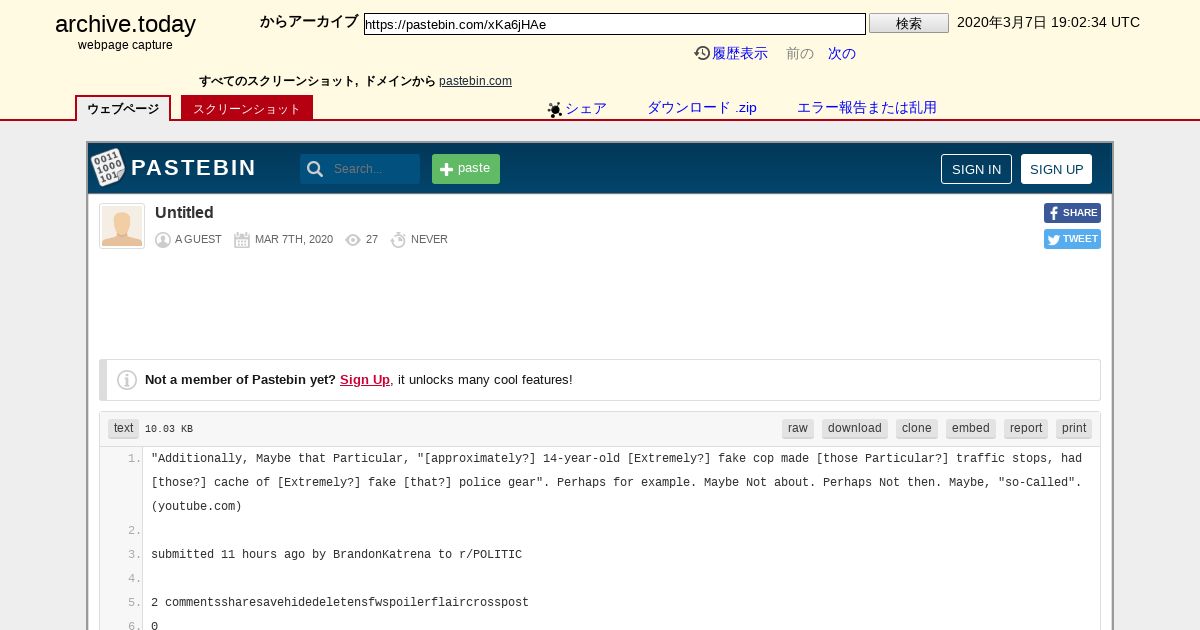
Task: Switch to the スクリーンショット tab
Action: point(247,108)
